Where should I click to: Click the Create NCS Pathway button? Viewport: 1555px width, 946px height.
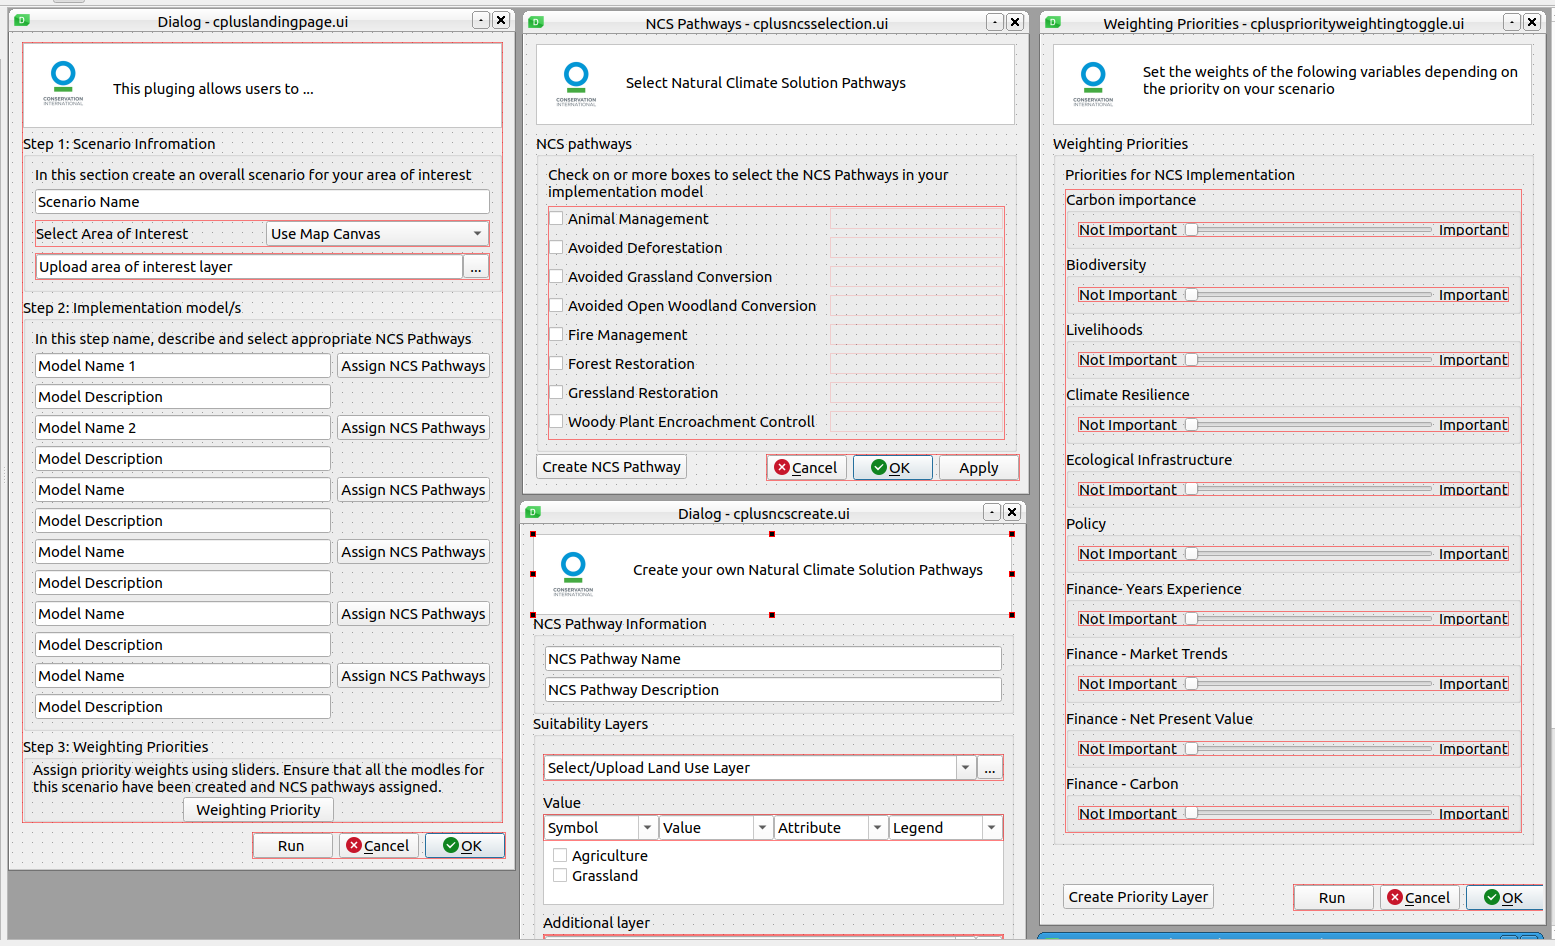(x=611, y=466)
